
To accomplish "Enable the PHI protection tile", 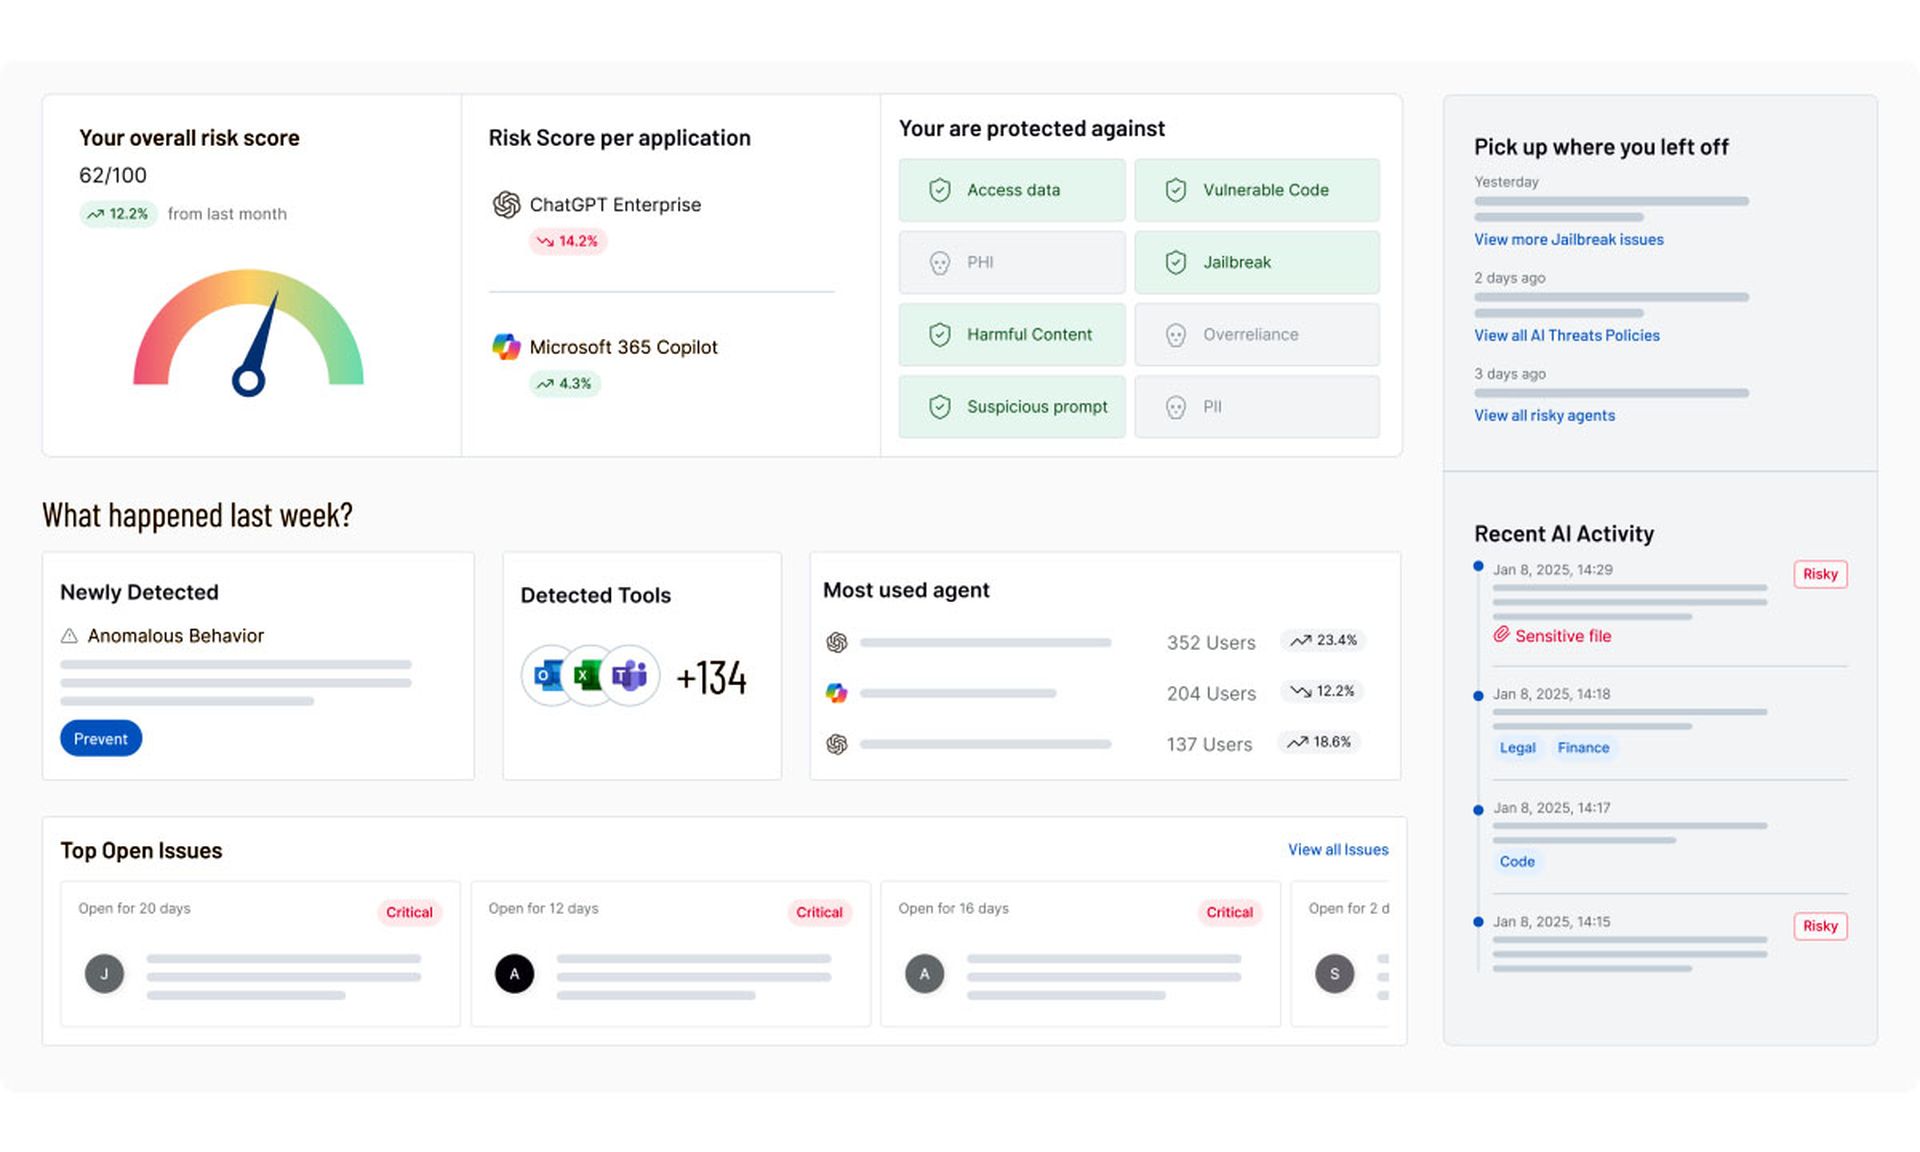I will click(1012, 262).
